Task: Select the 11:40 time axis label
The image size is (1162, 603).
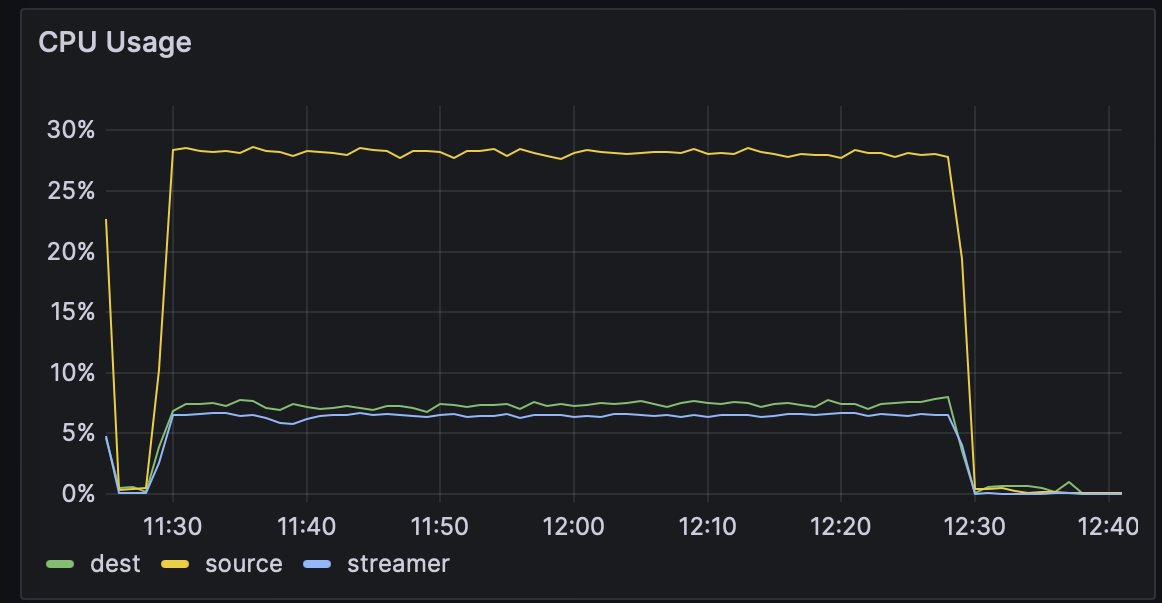Action: click(x=306, y=526)
